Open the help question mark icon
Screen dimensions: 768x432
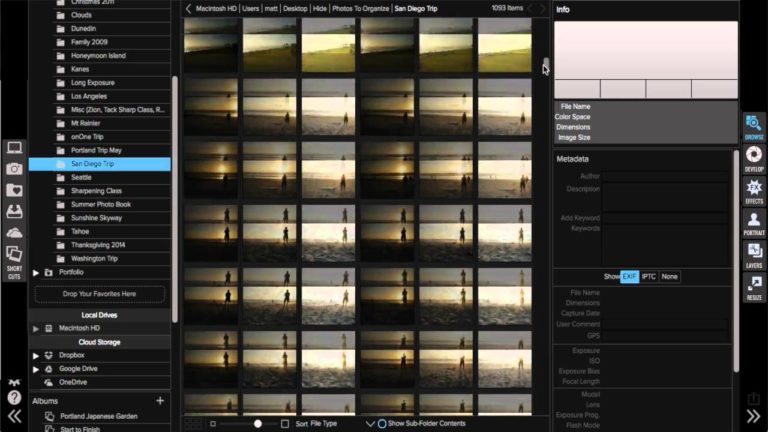click(x=14, y=397)
